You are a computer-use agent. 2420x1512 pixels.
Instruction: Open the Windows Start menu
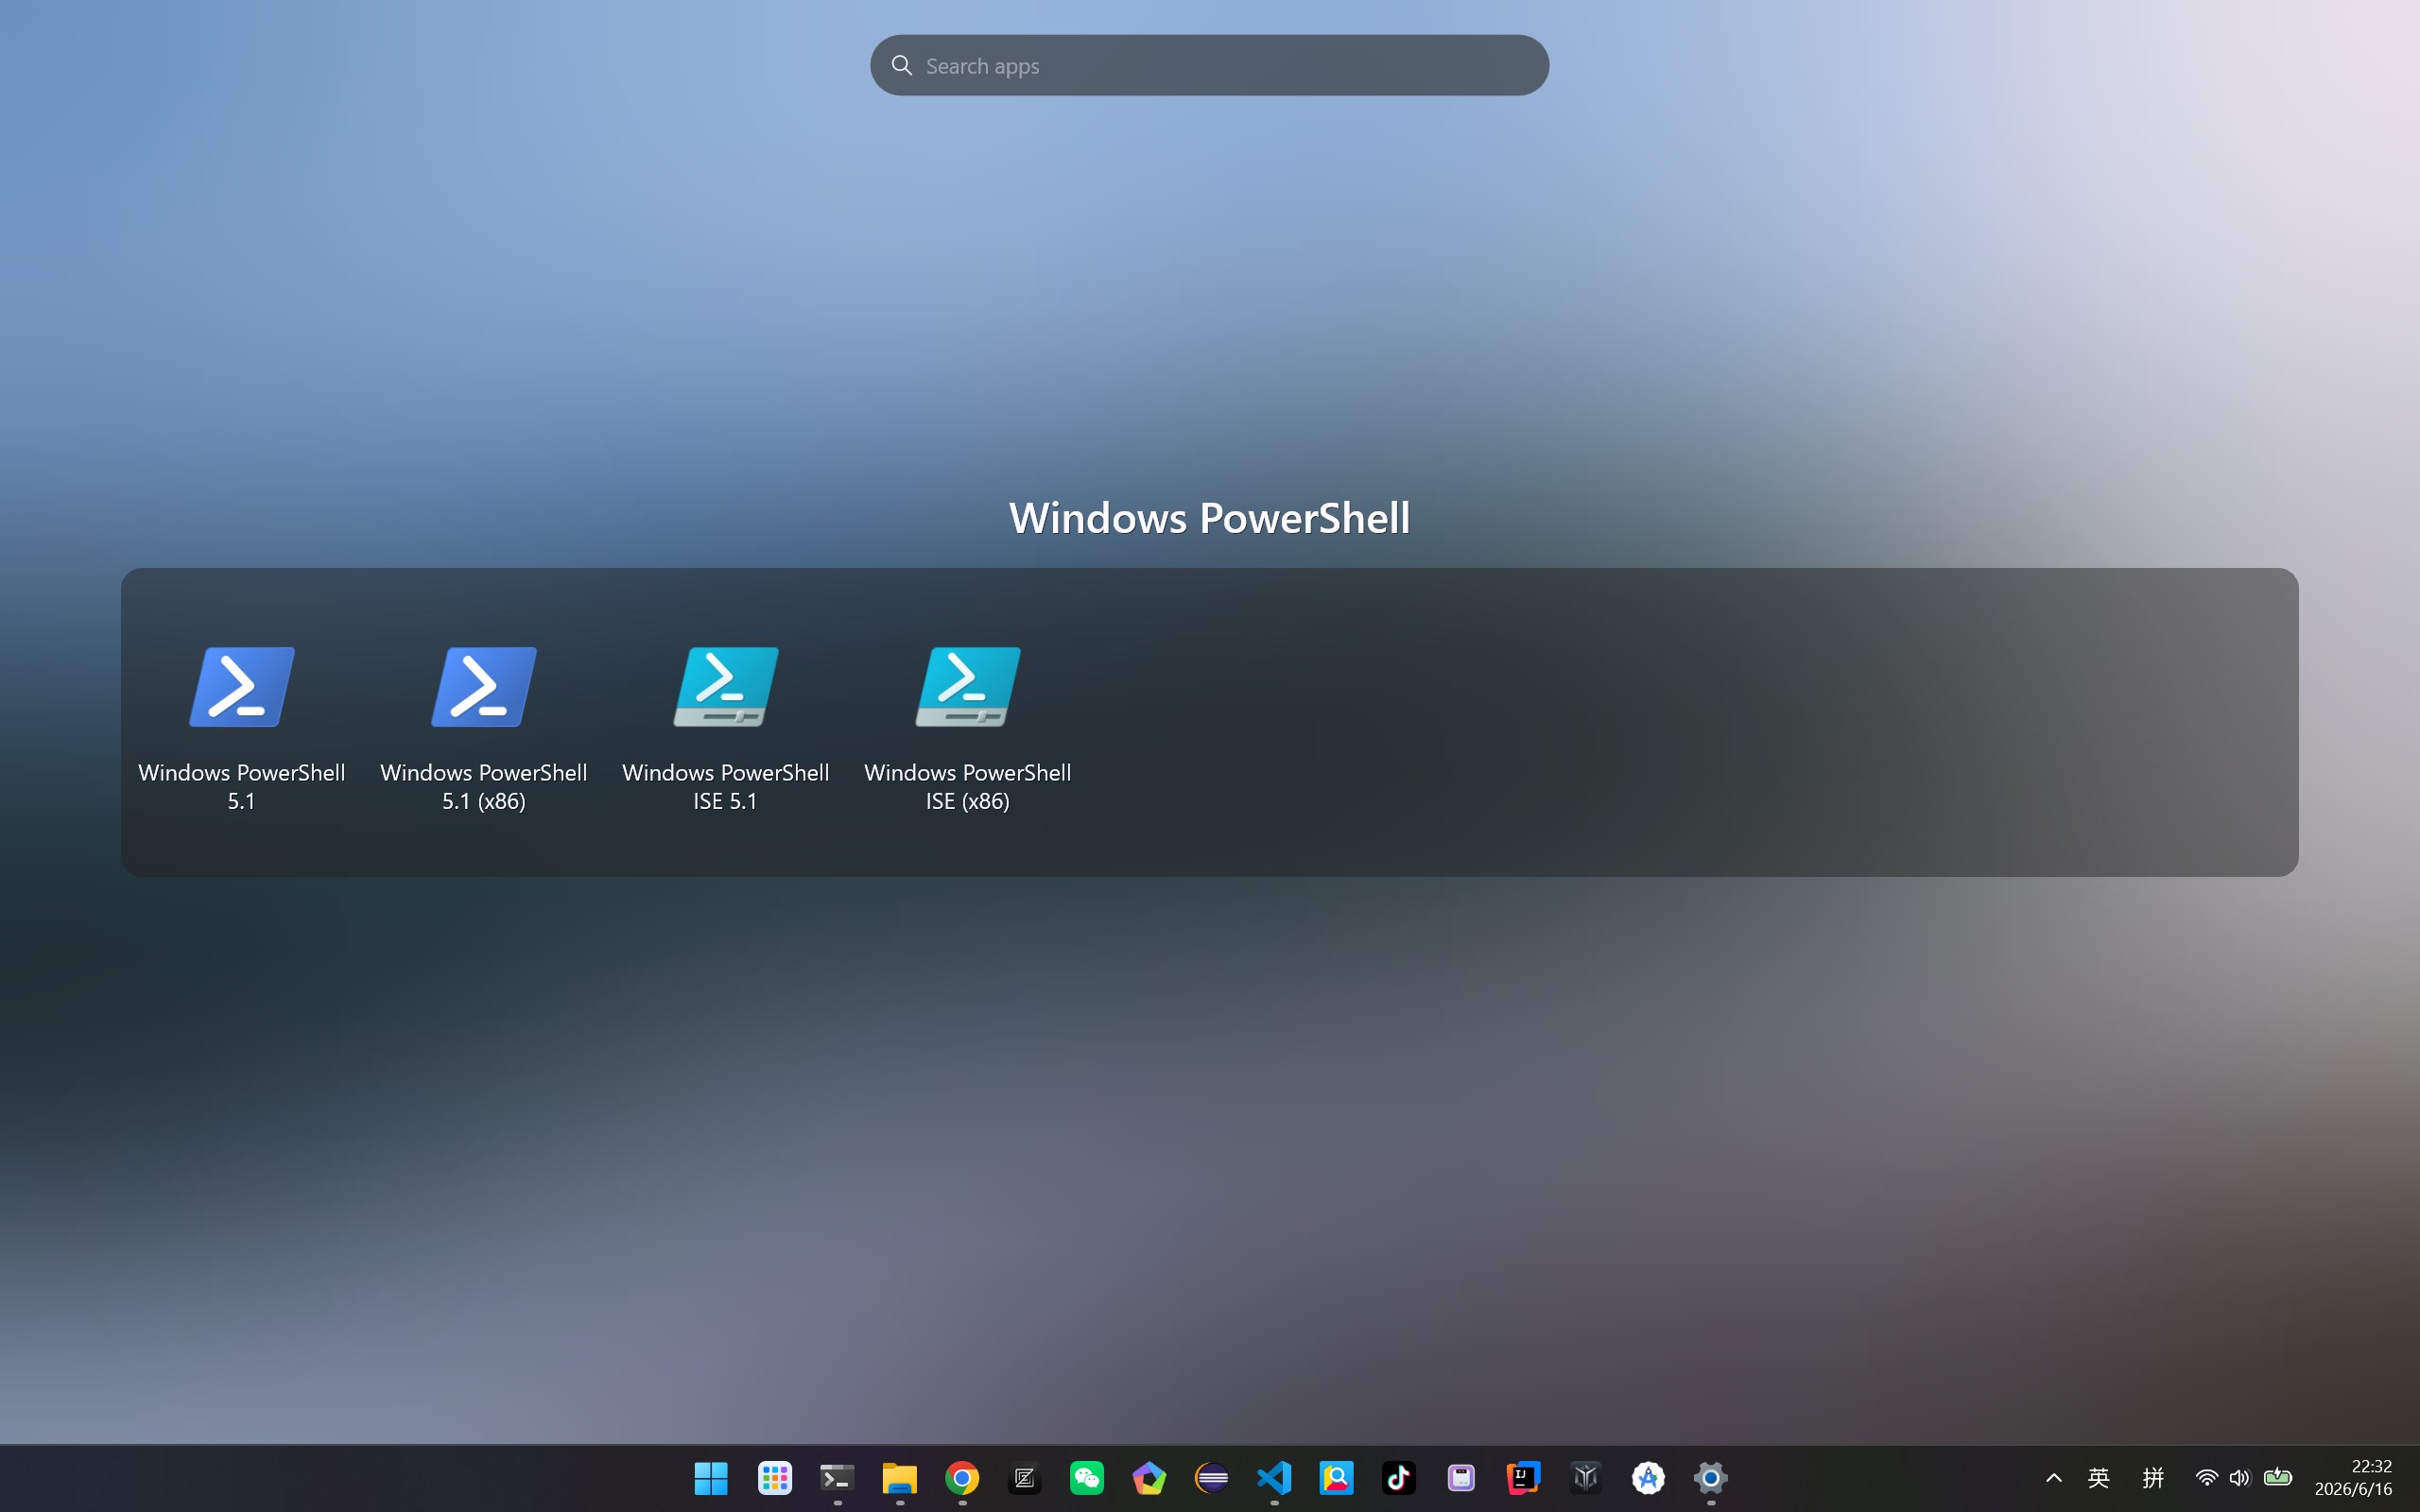[711, 1478]
